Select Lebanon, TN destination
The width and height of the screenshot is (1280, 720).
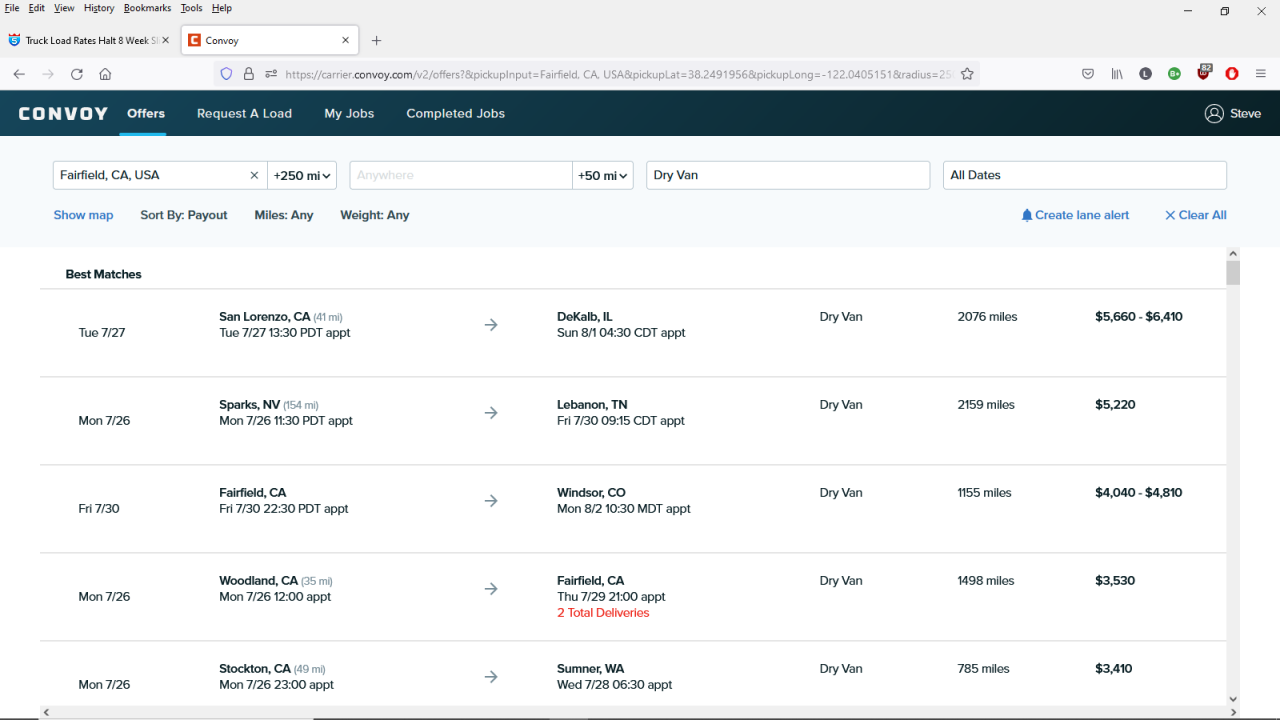click(592, 405)
